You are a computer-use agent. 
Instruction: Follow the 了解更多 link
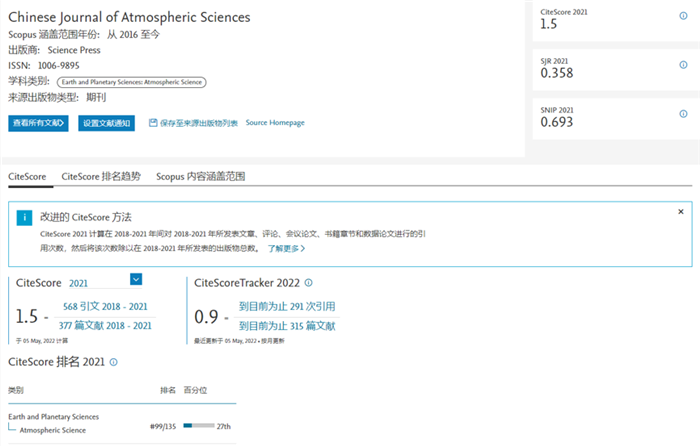pos(285,248)
